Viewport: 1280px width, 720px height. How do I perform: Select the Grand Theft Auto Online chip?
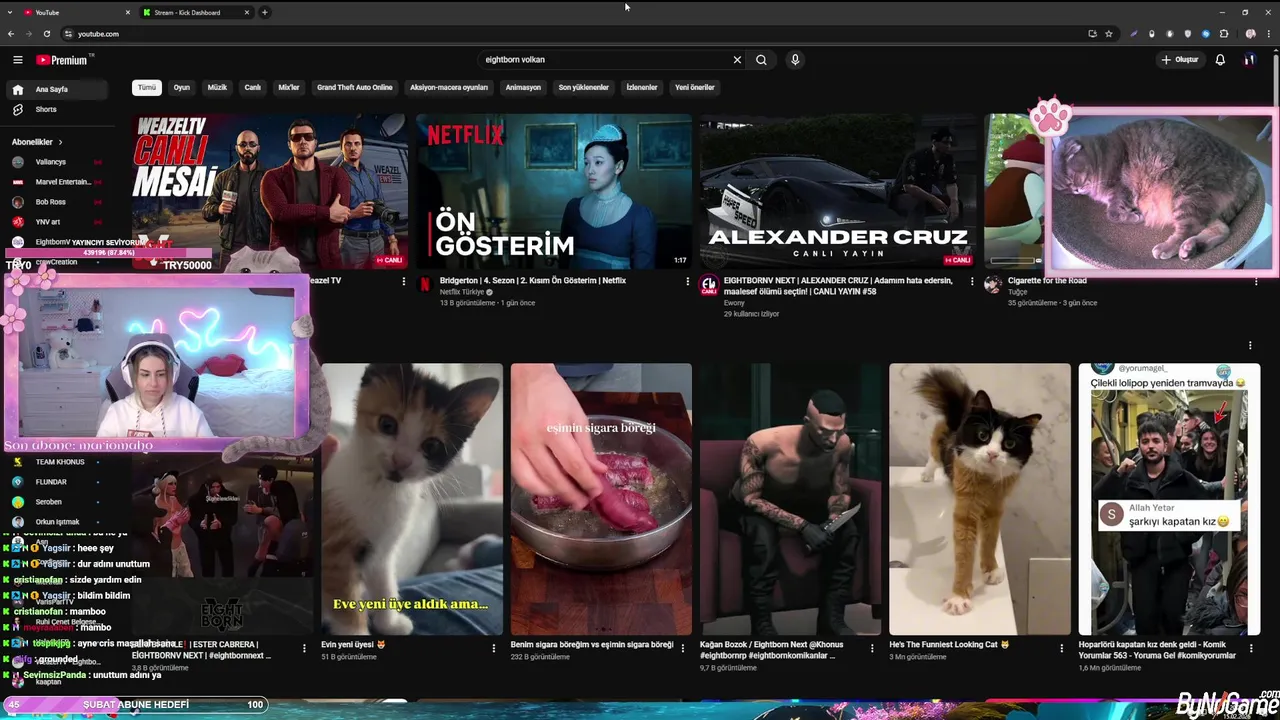(355, 87)
